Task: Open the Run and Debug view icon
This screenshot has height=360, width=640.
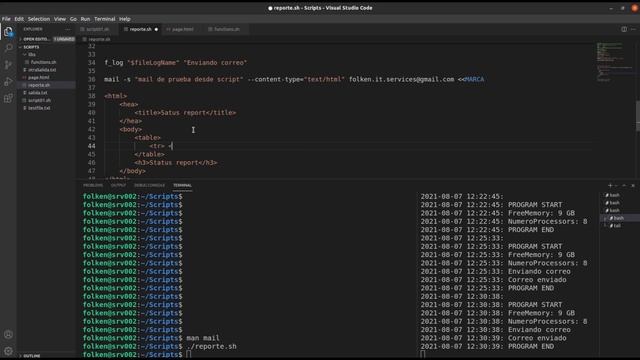Action: tap(8, 82)
